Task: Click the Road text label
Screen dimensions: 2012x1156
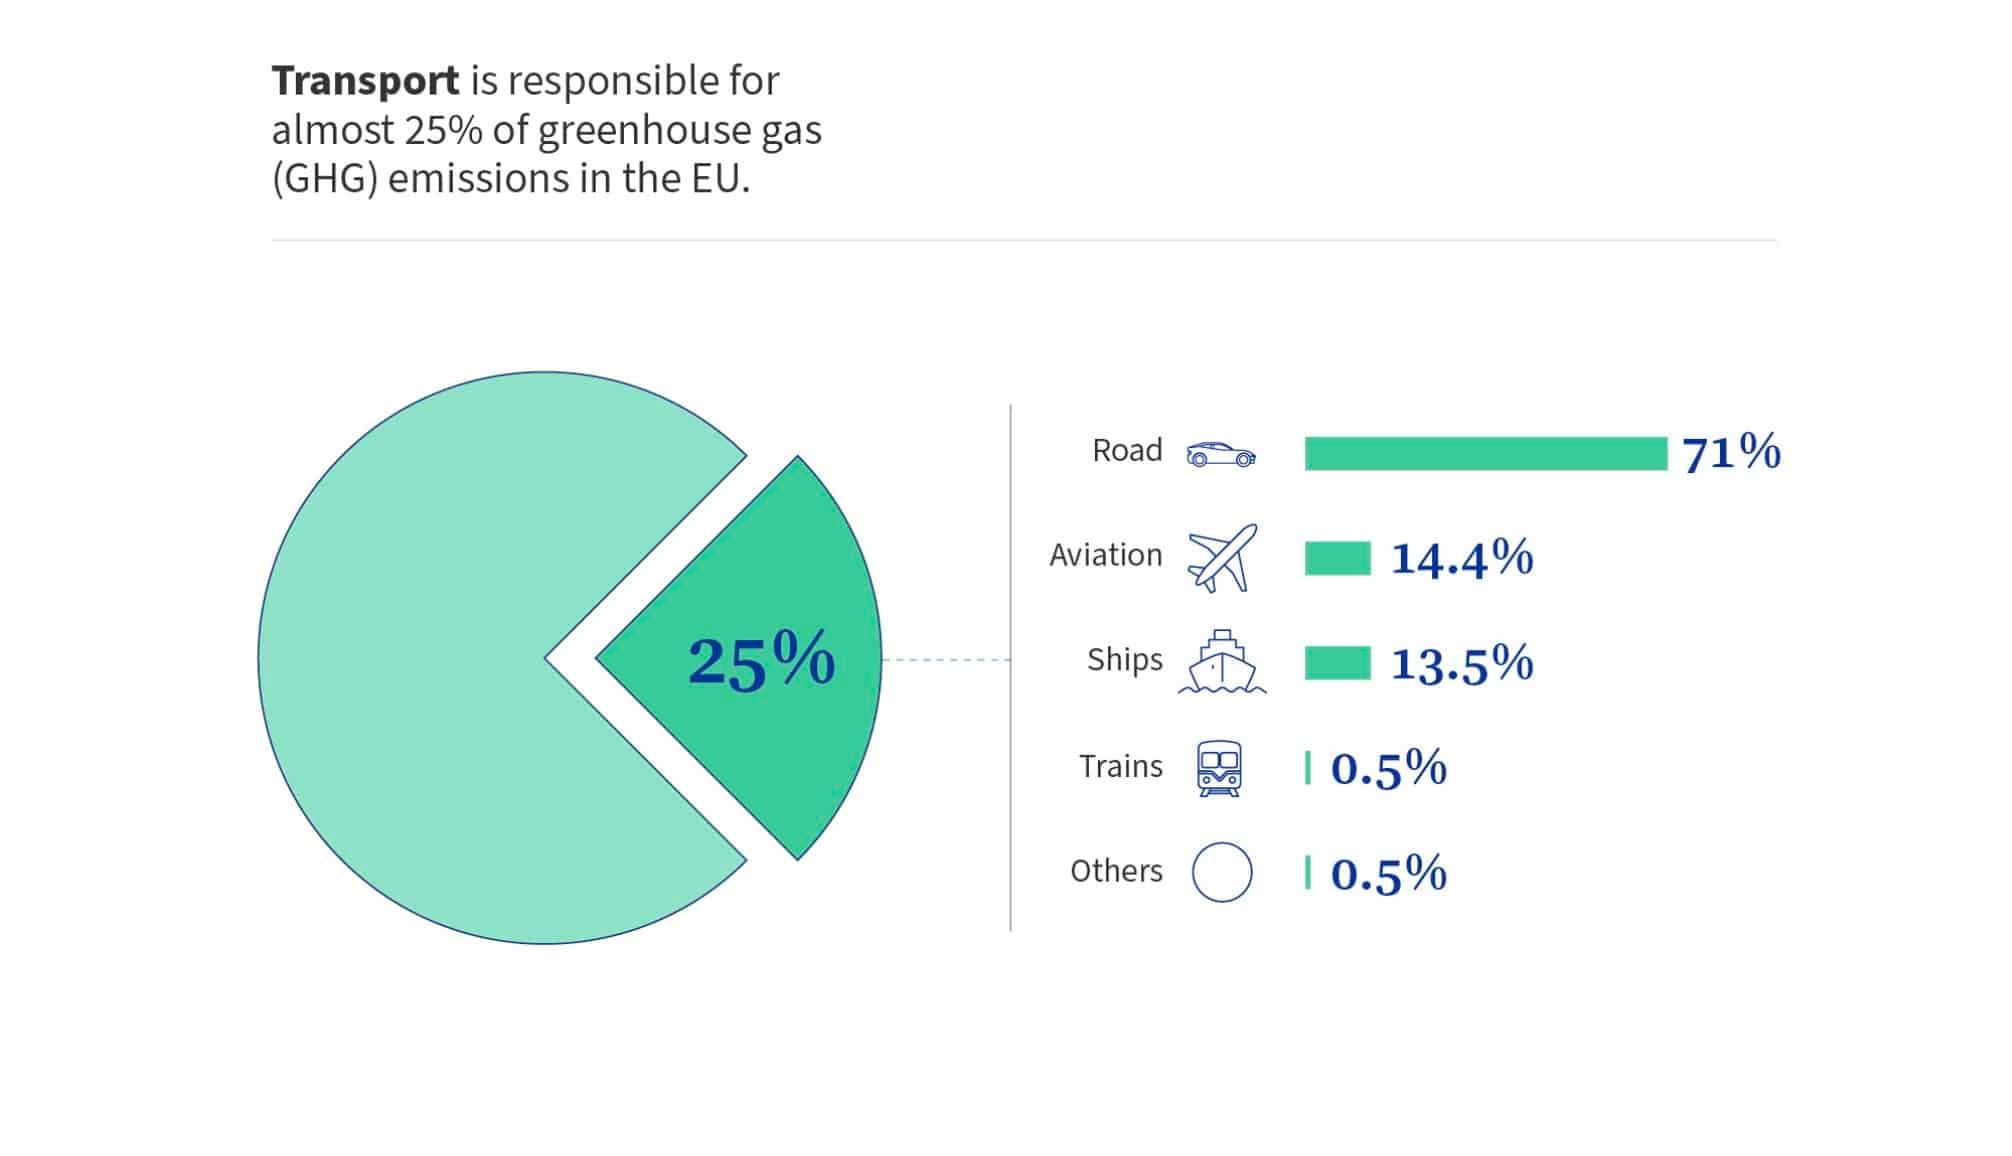Action: [x=1127, y=451]
